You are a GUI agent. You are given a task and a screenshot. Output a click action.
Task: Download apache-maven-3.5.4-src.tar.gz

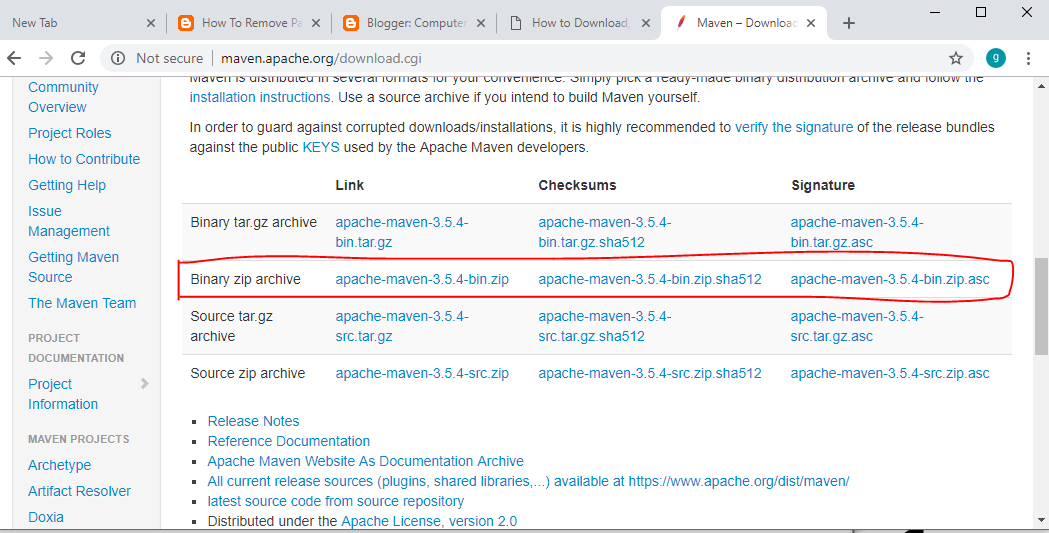point(402,326)
